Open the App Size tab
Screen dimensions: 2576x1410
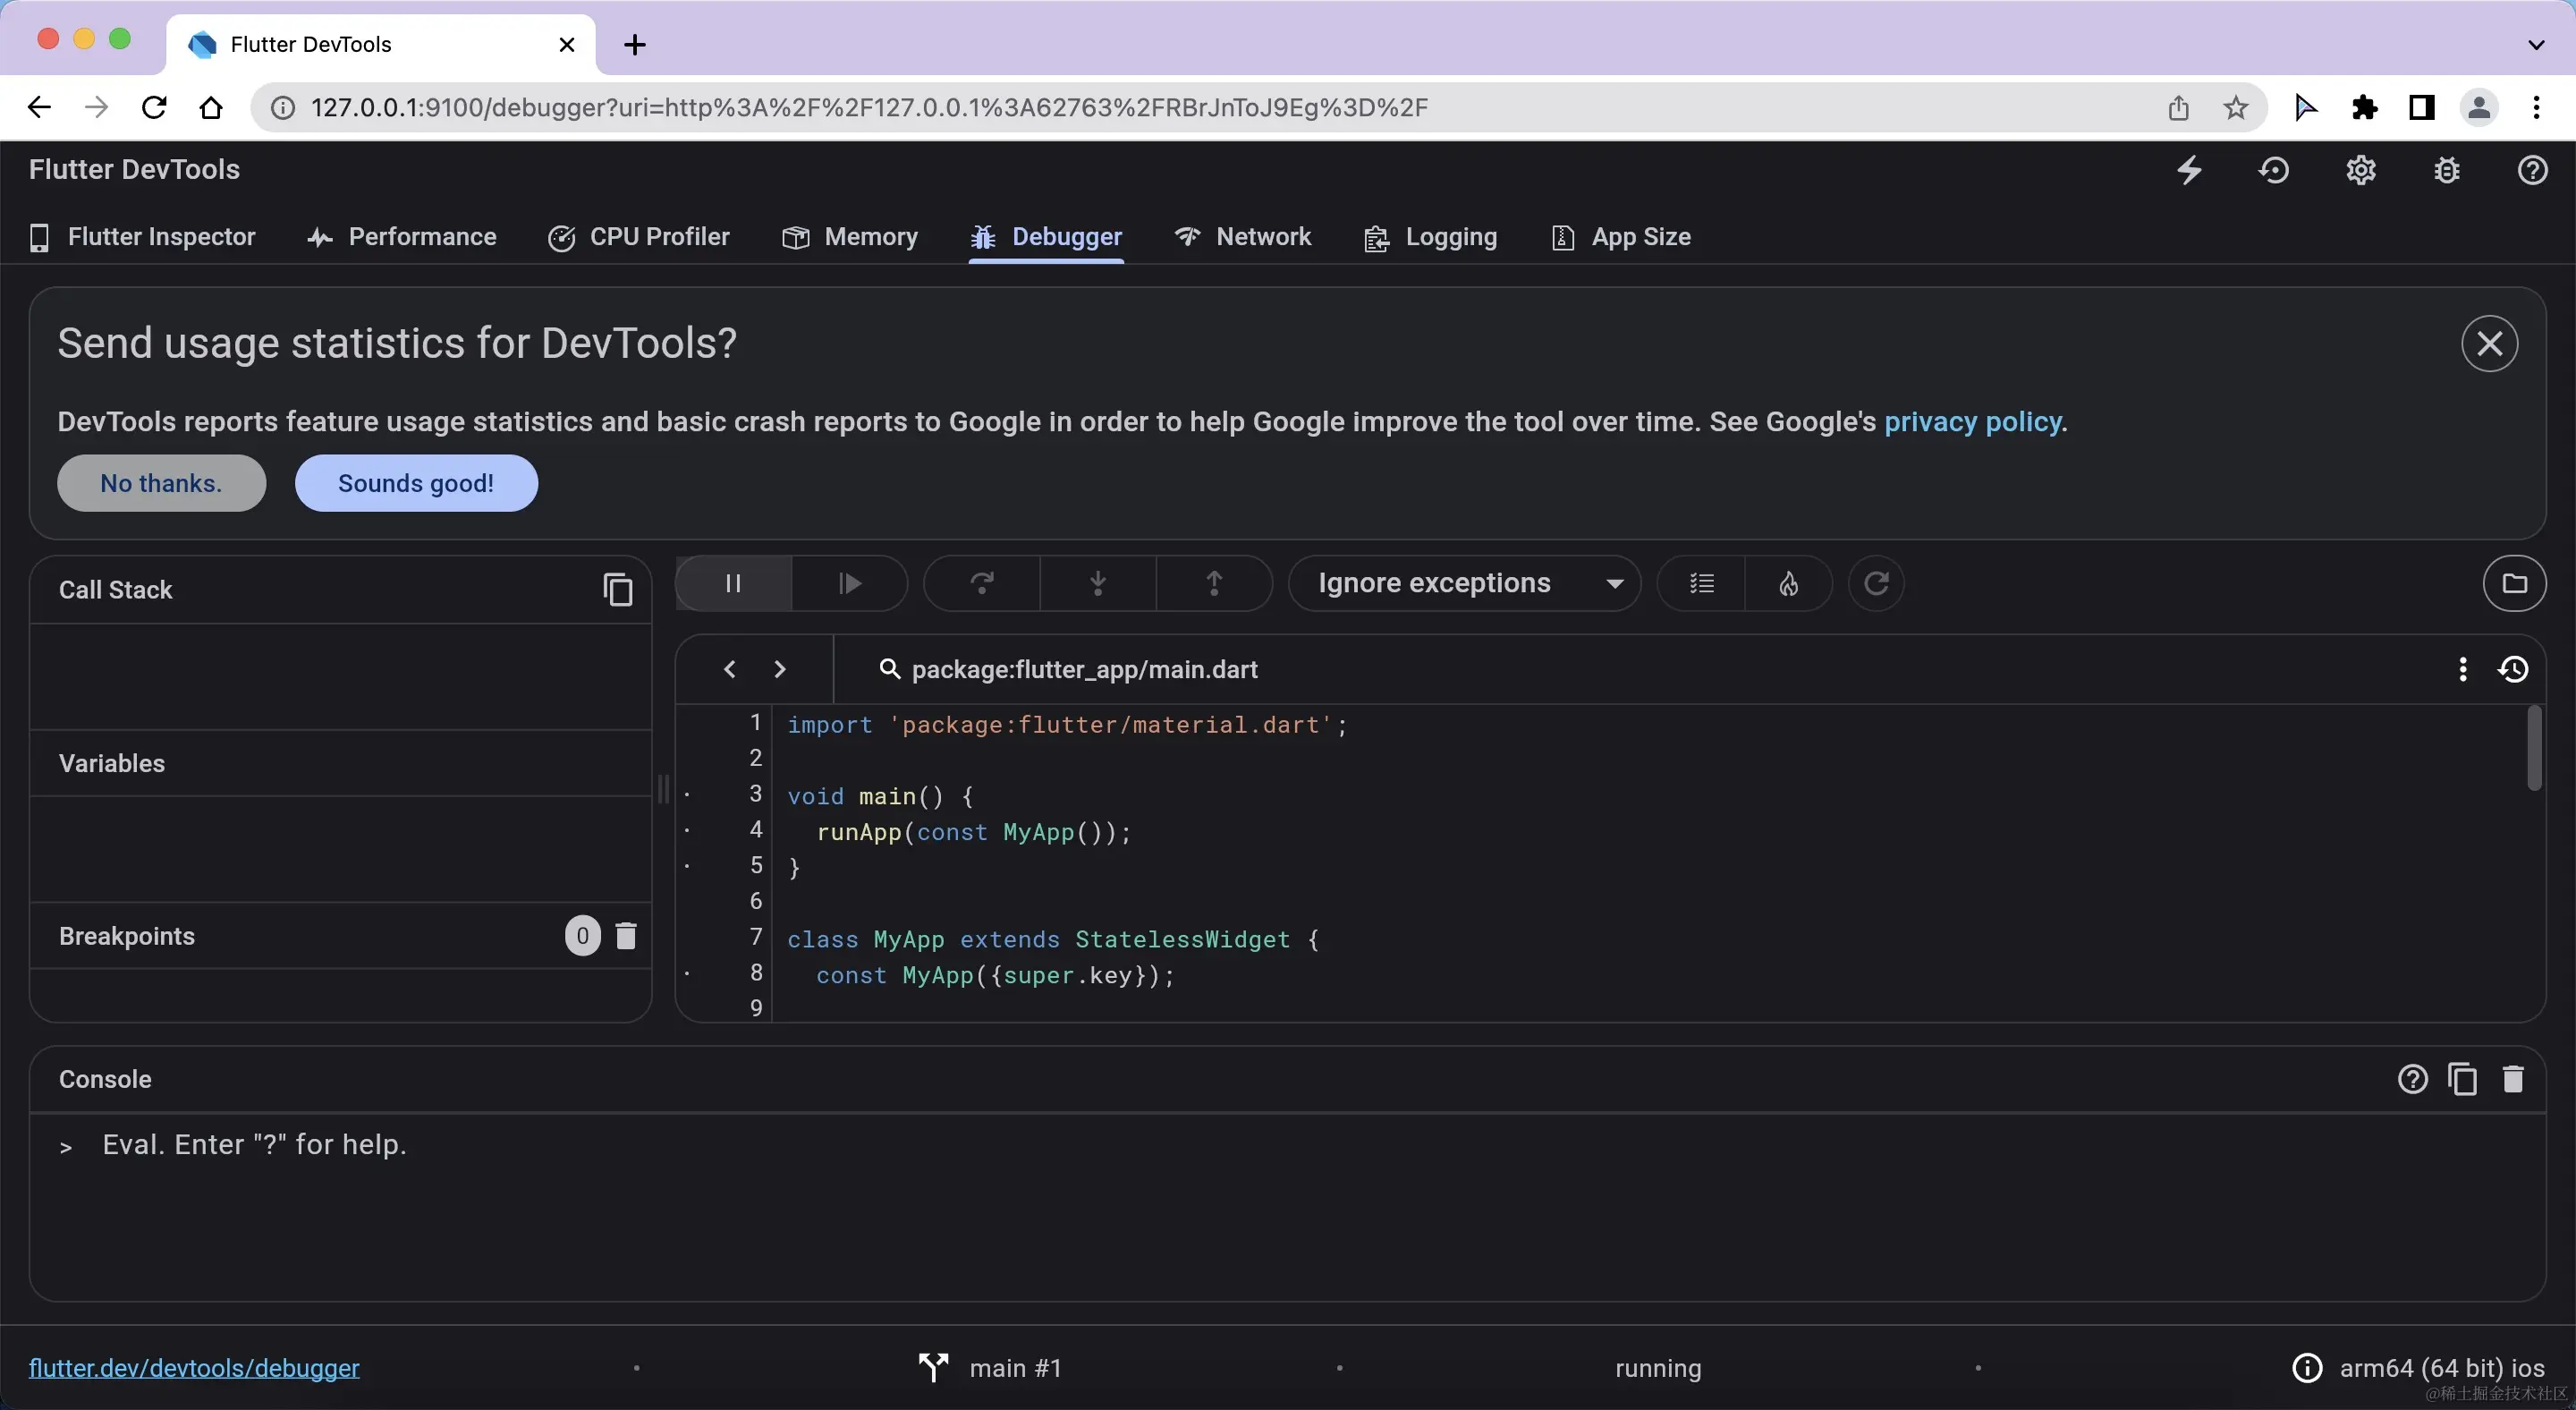click(1621, 237)
